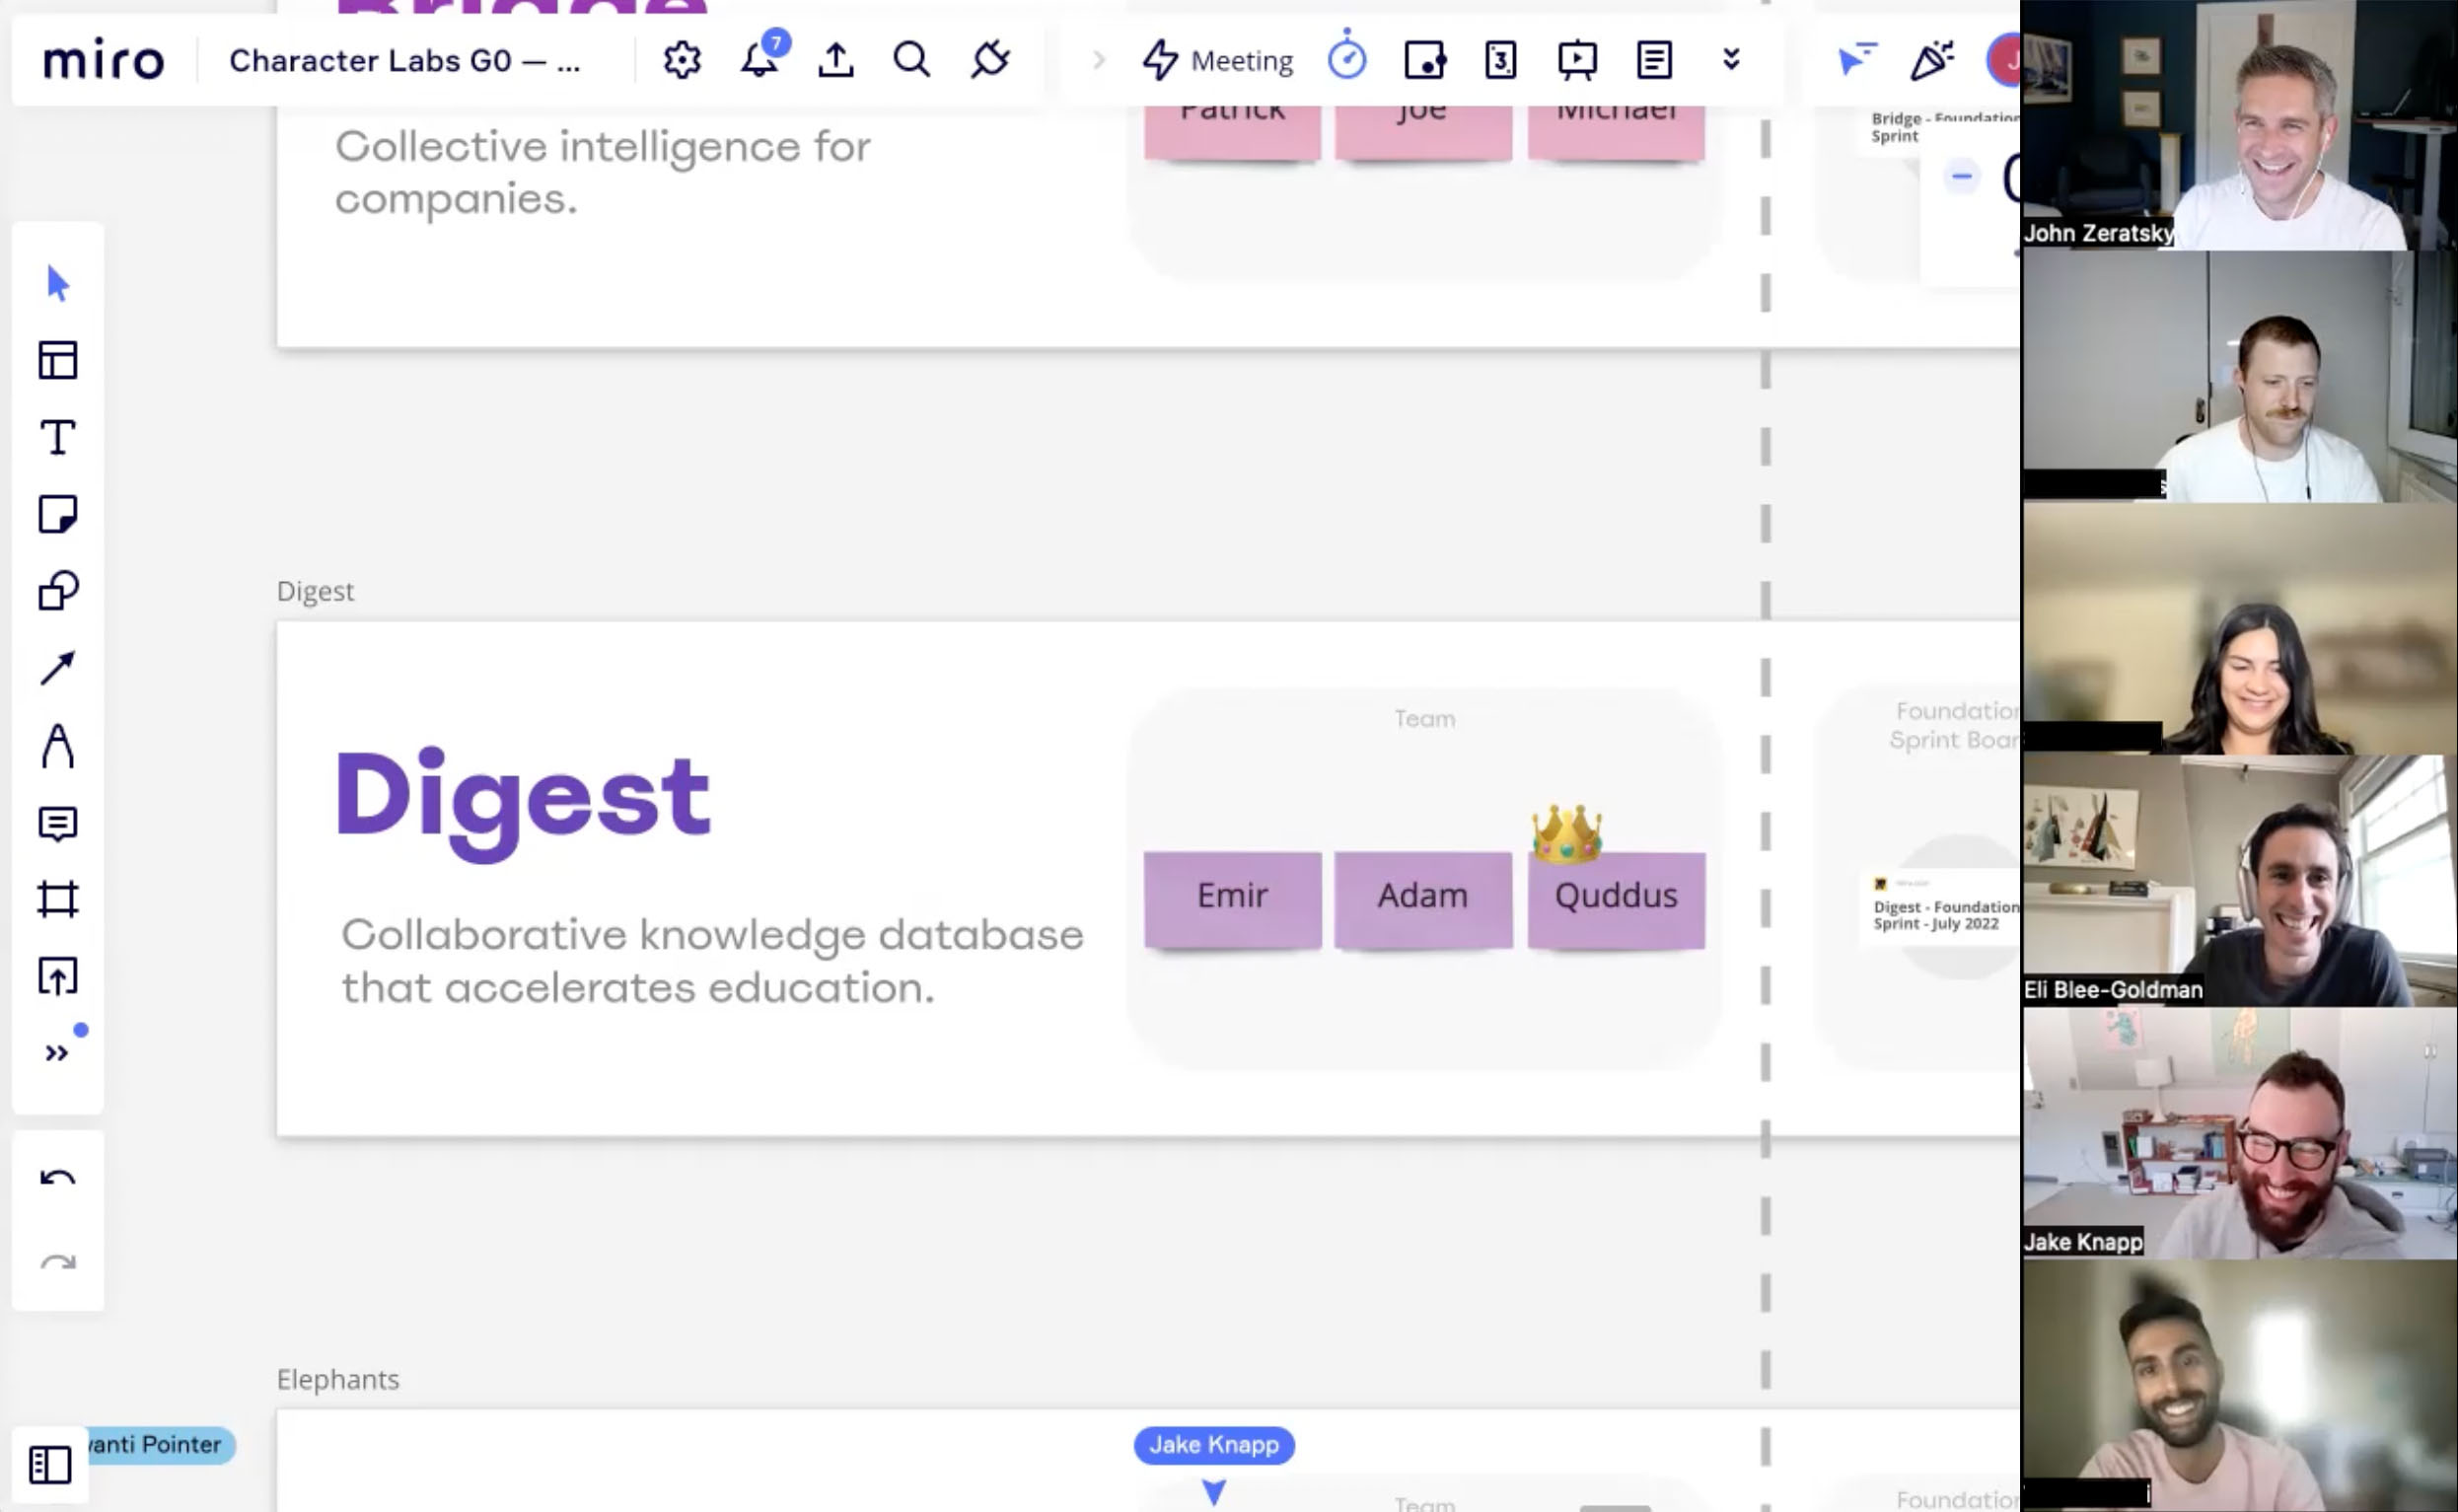Image resolution: width=2458 pixels, height=1512 pixels.
Task: Toggle the frames panel at bottom left
Action: [x=50, y=1465]
